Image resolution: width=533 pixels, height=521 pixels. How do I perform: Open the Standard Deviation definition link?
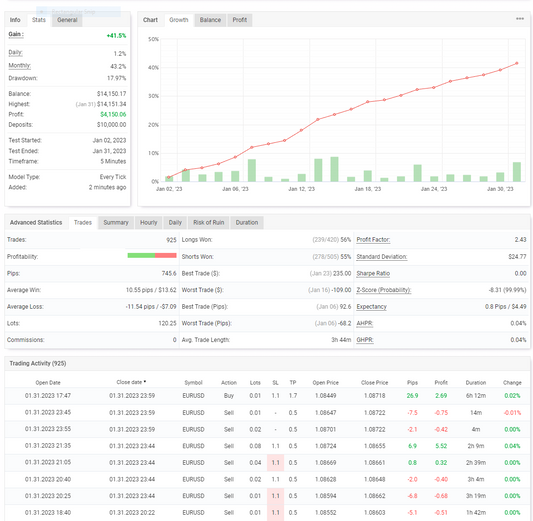click(x=382, y=257)
